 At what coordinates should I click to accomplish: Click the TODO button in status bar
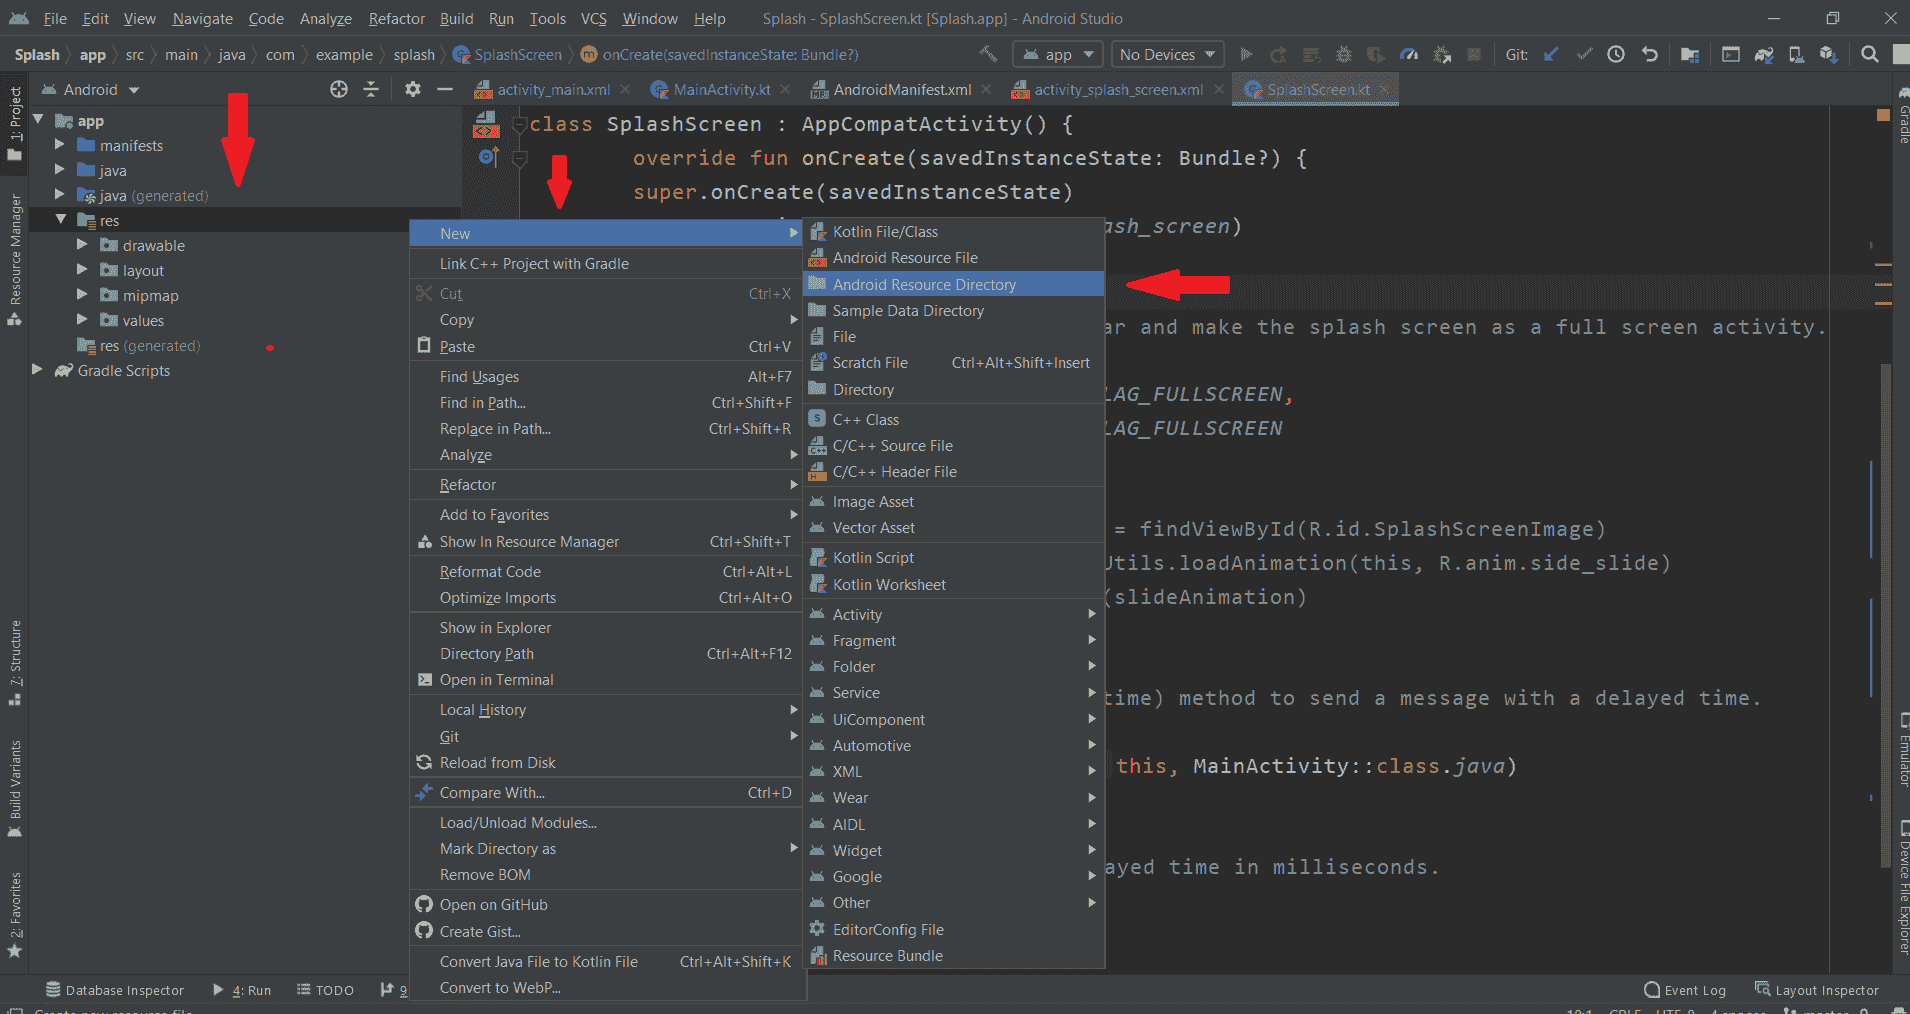pyautogui.click(x=326, y=990)
